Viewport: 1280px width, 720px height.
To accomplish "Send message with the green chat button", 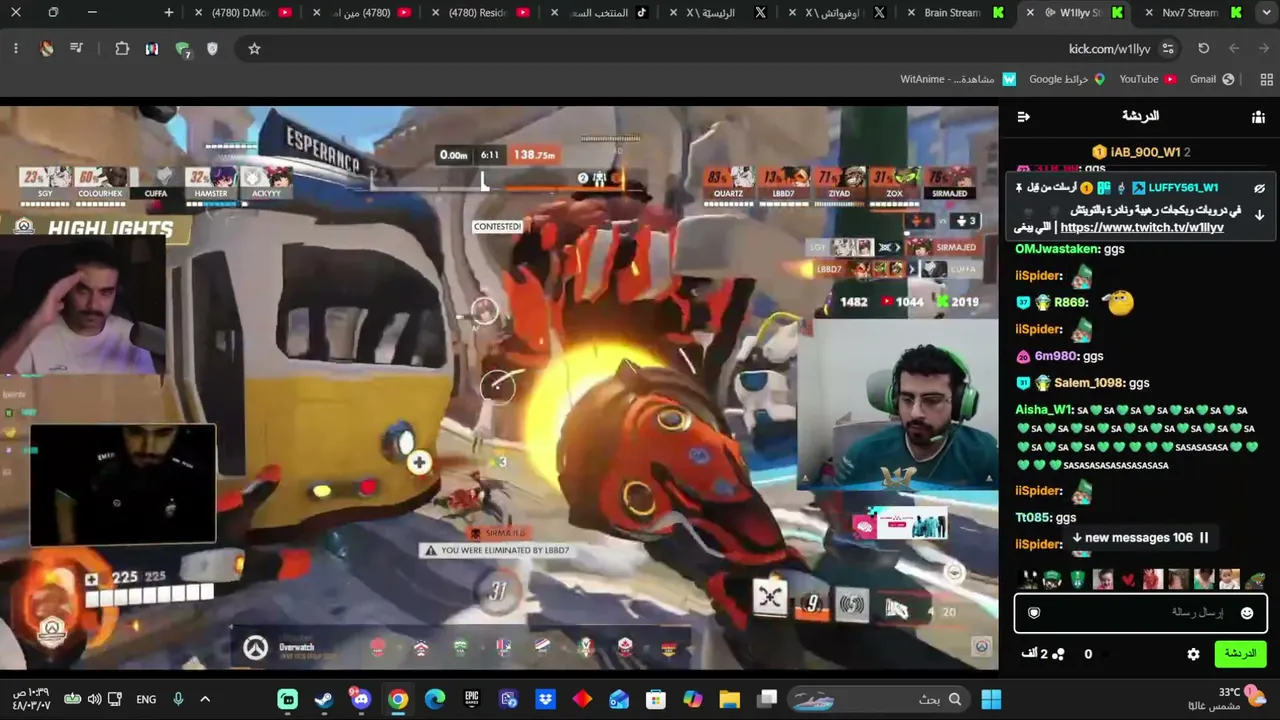I will tap(1240, 654).
